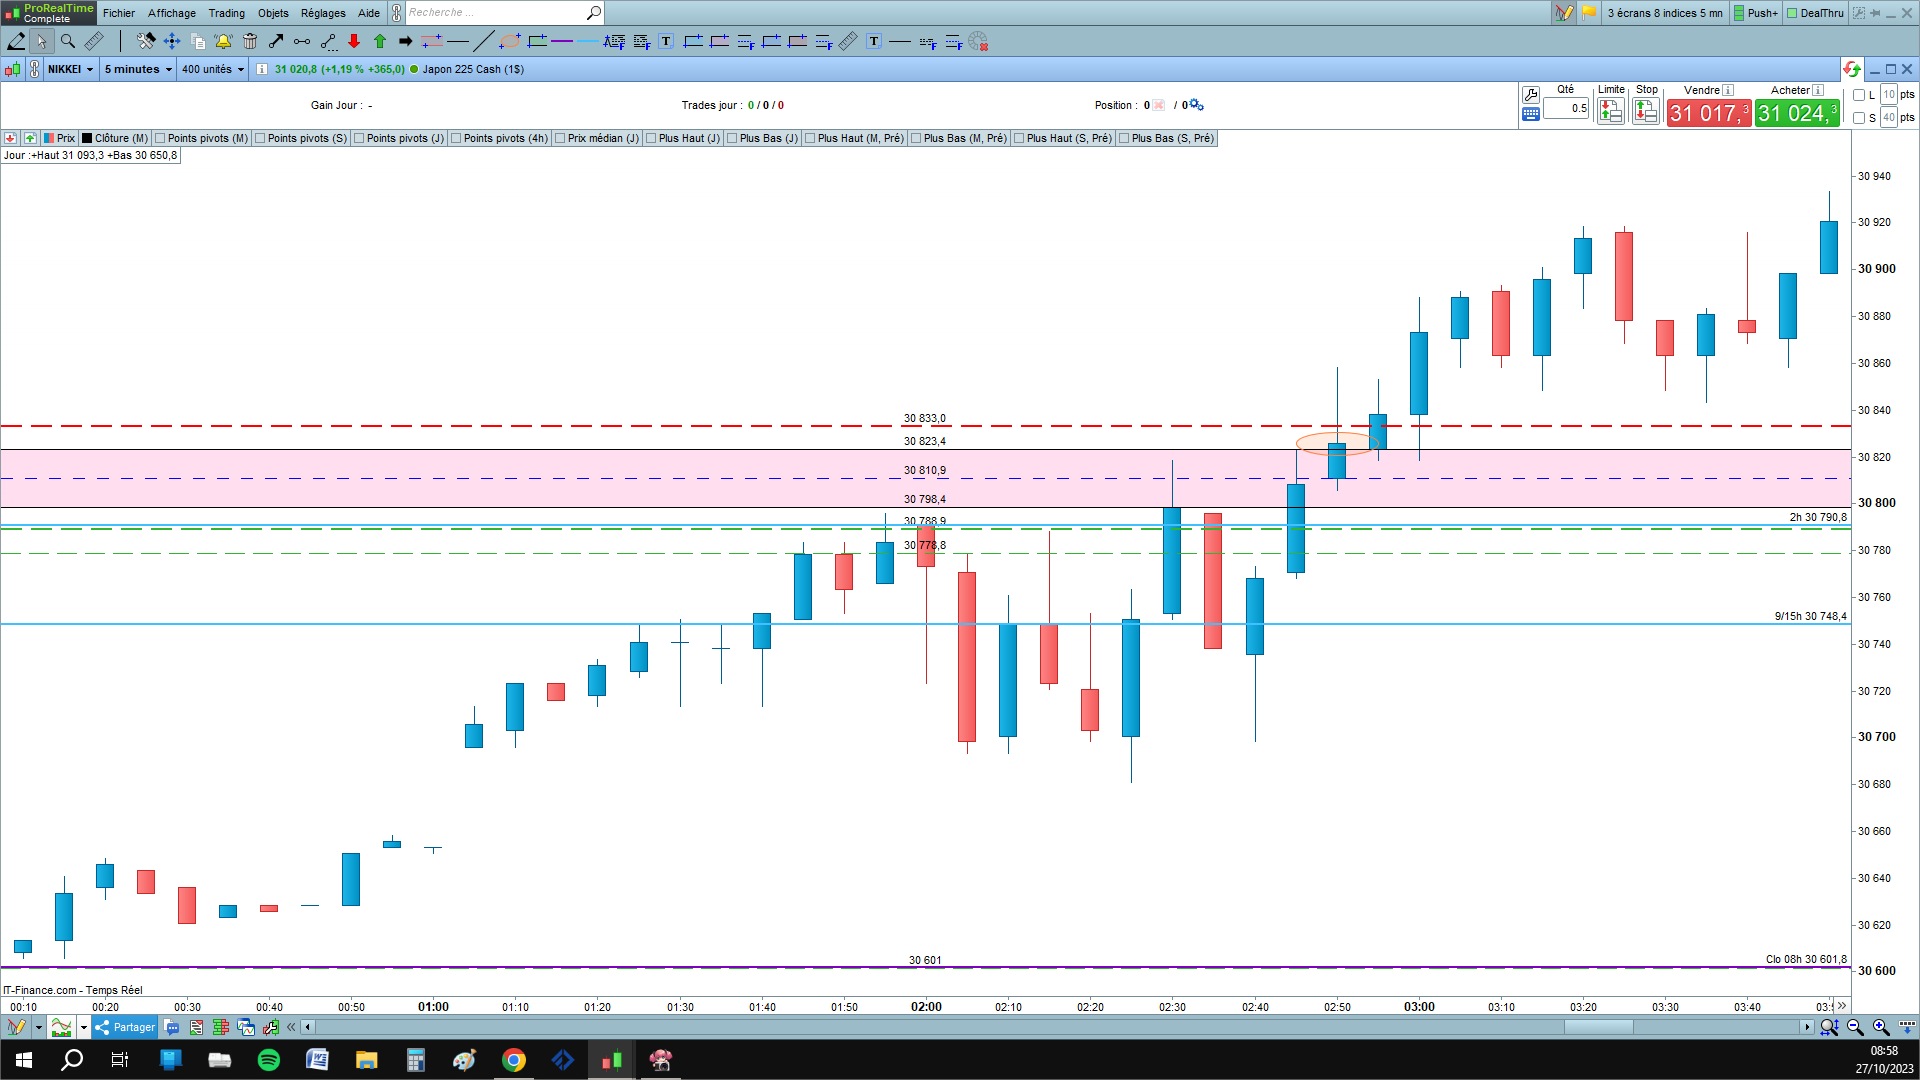Toggle the Prix médian (J) checkbox
Screen dimensions: 1920x1080
(x=561, y=138)
